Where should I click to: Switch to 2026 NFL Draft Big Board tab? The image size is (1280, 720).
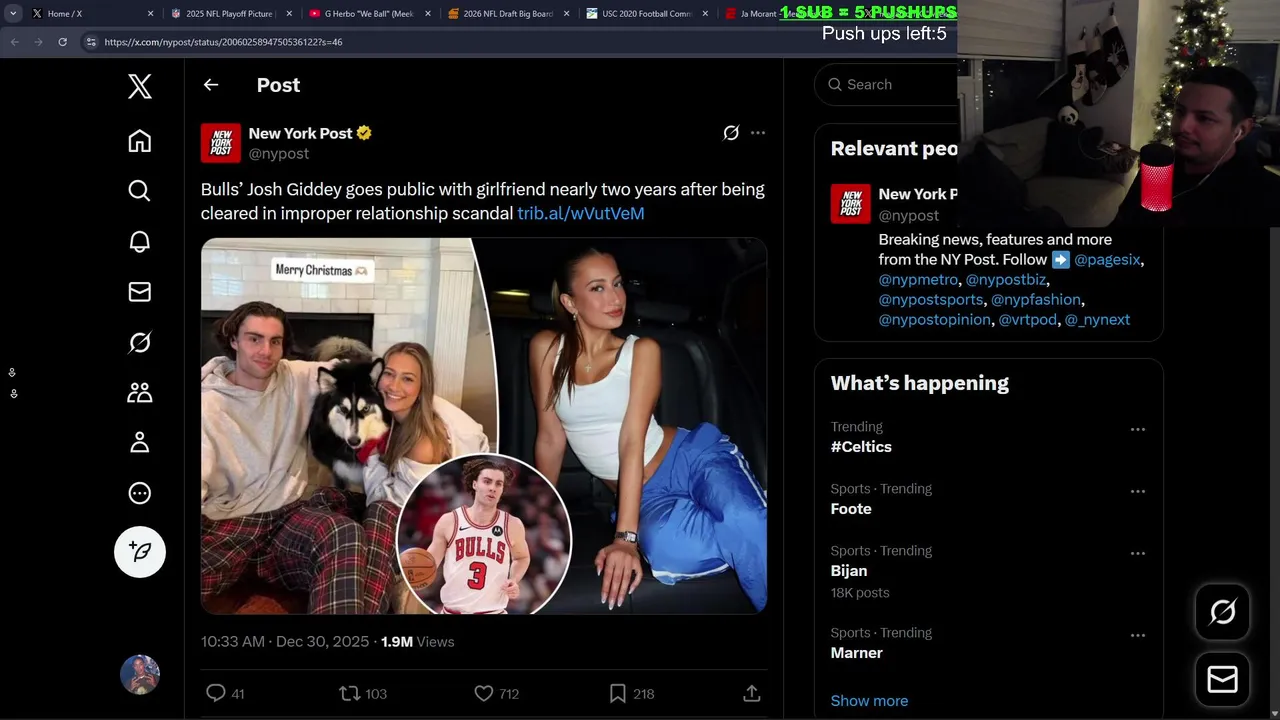[x=507, y=14]
